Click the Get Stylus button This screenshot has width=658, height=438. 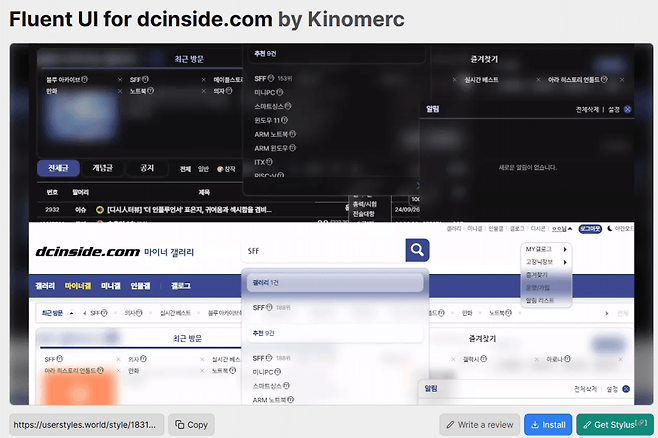point(614,425)
